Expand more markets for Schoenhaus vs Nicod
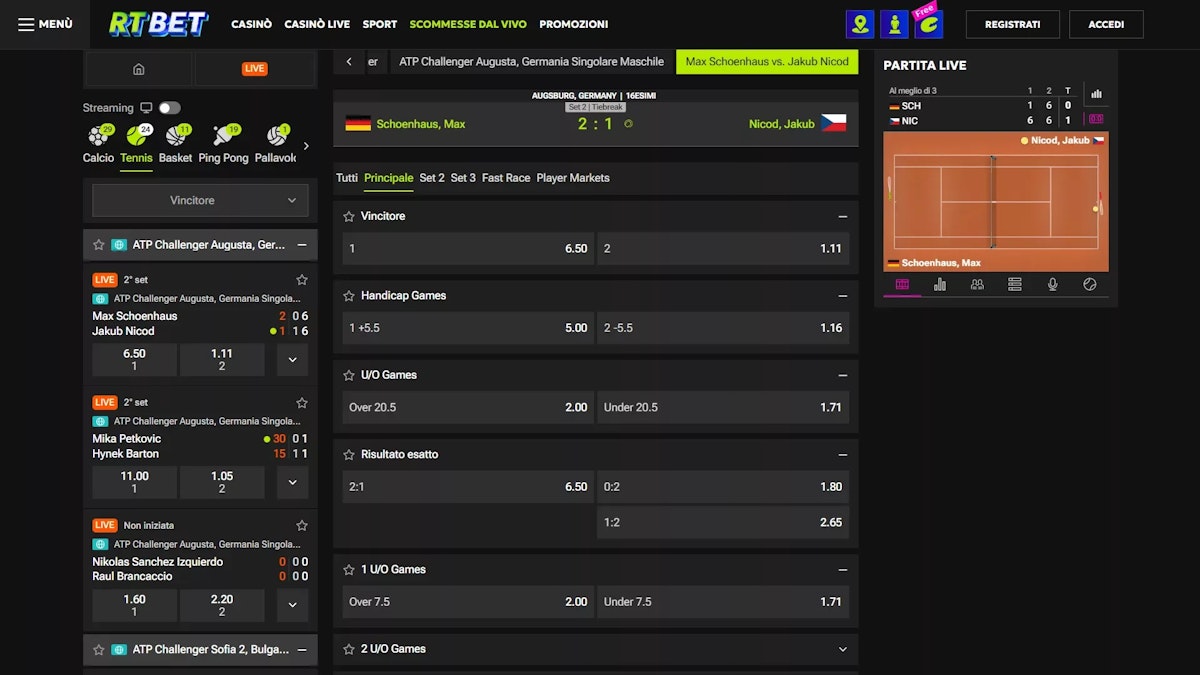This screenshot has height=675, width=1200. [x=292, y=359]
